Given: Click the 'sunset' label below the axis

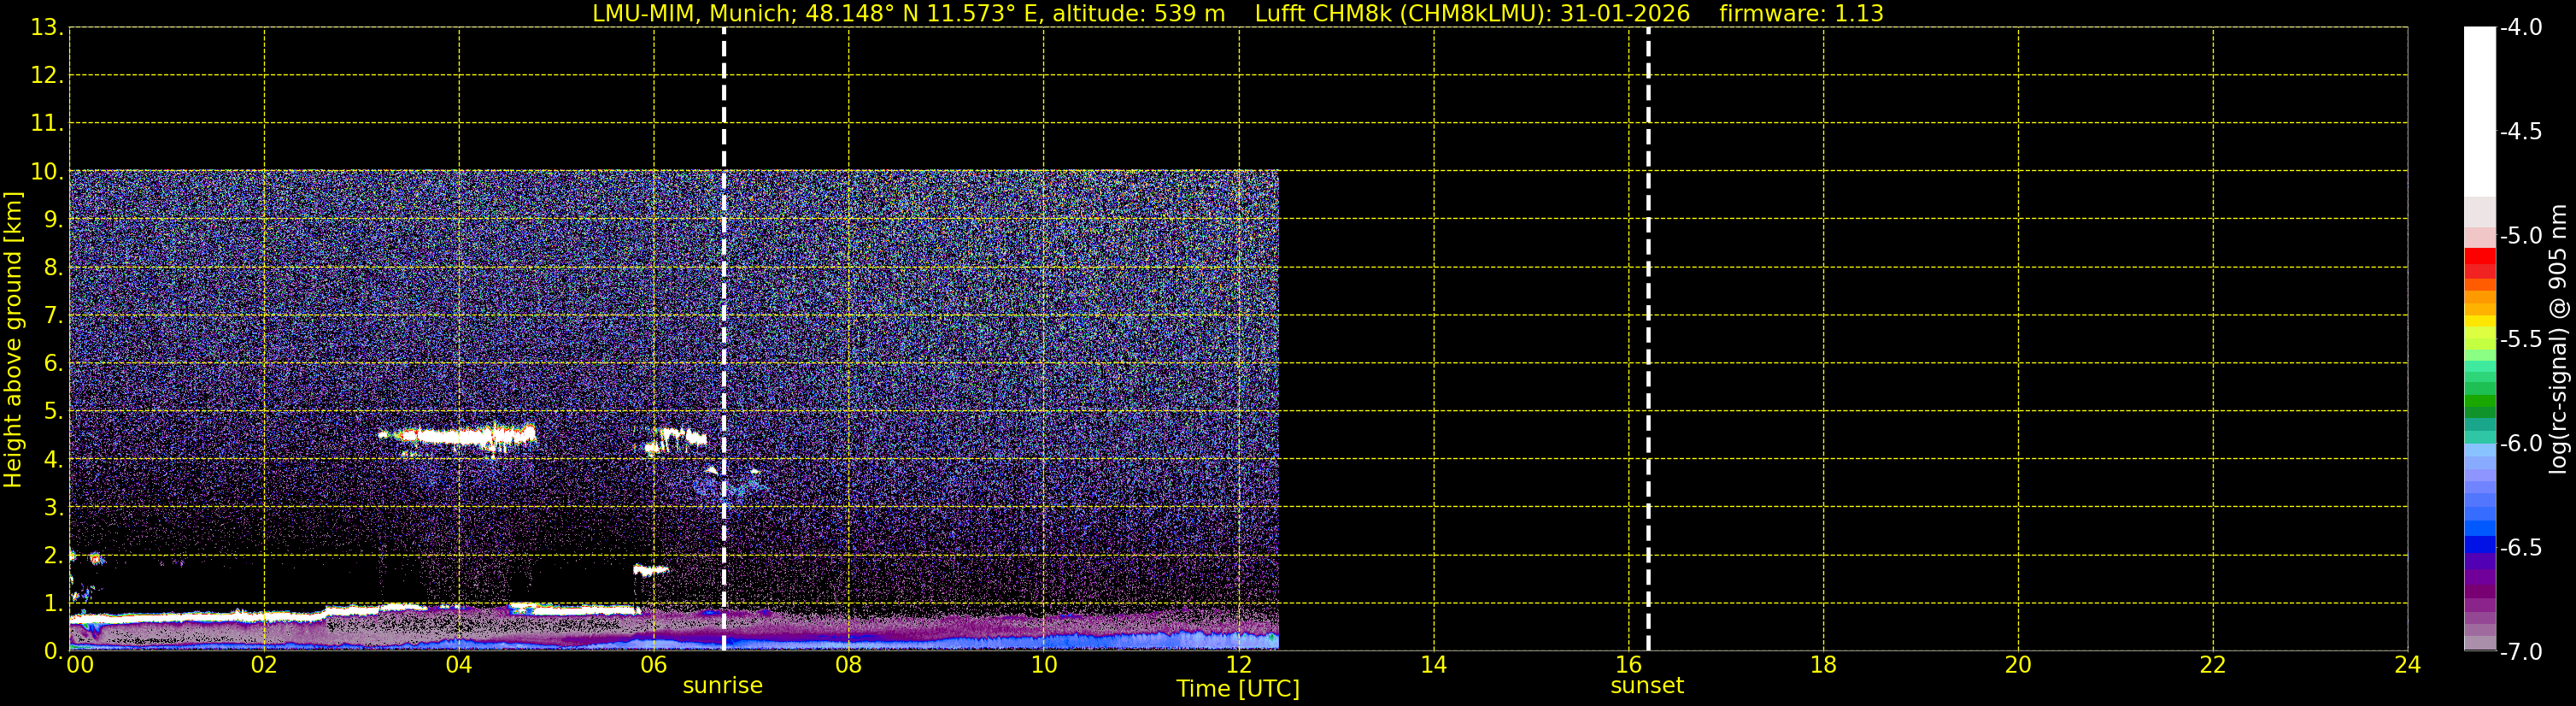Looking at the screenshot, I should (x=1647, y=686).
